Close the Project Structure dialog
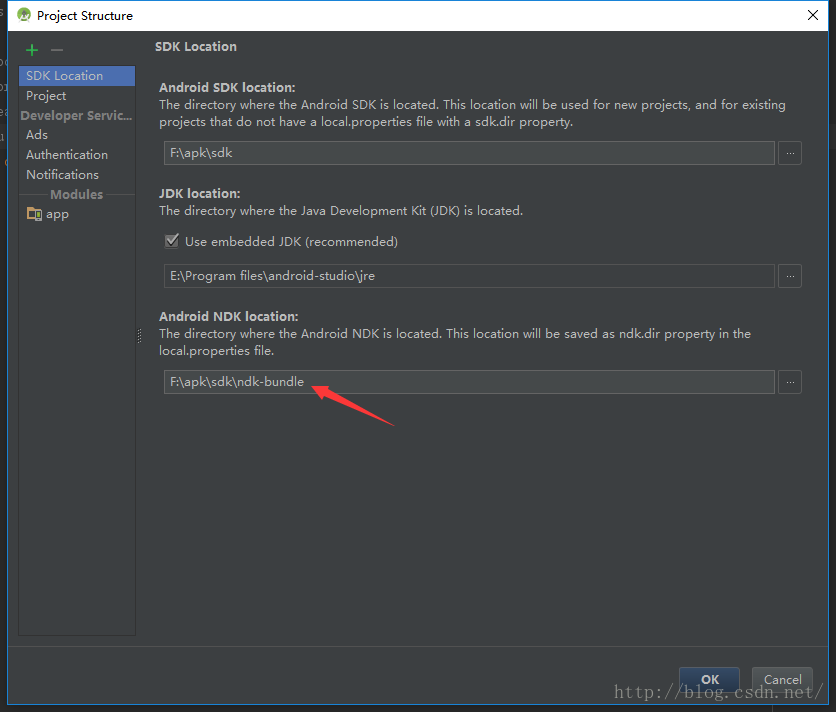The image size is (836, 712). [x=813, y=15]
